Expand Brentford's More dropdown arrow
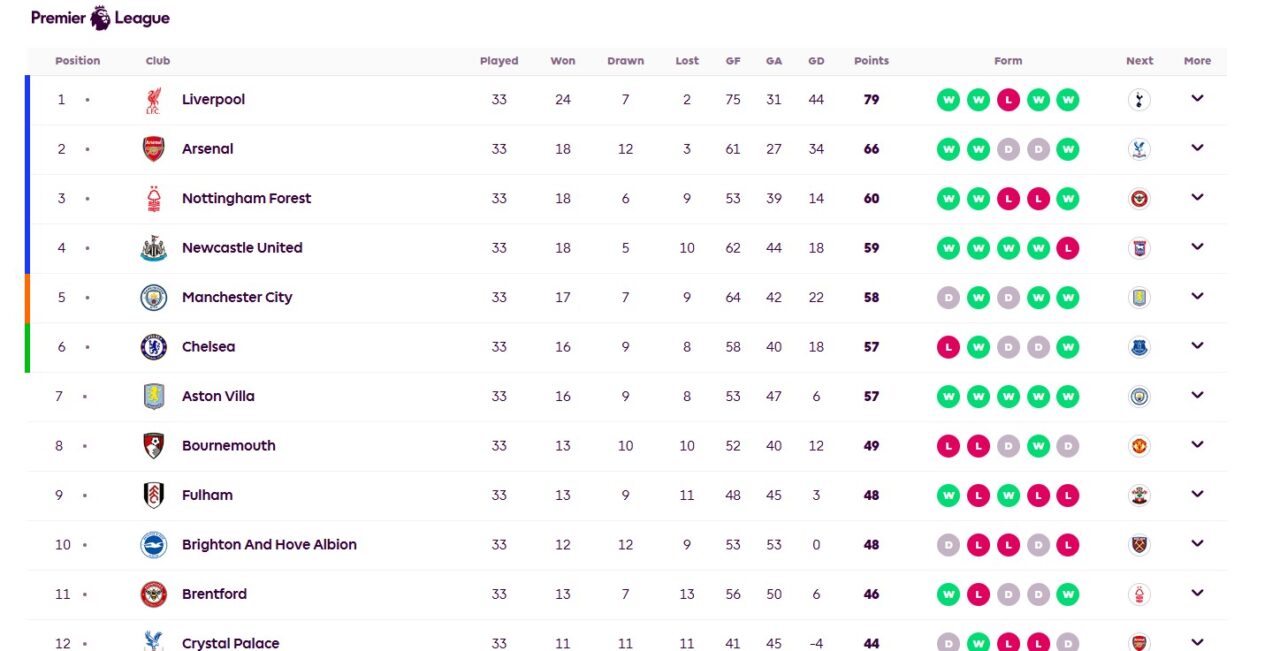 (x=1197, y=594)
